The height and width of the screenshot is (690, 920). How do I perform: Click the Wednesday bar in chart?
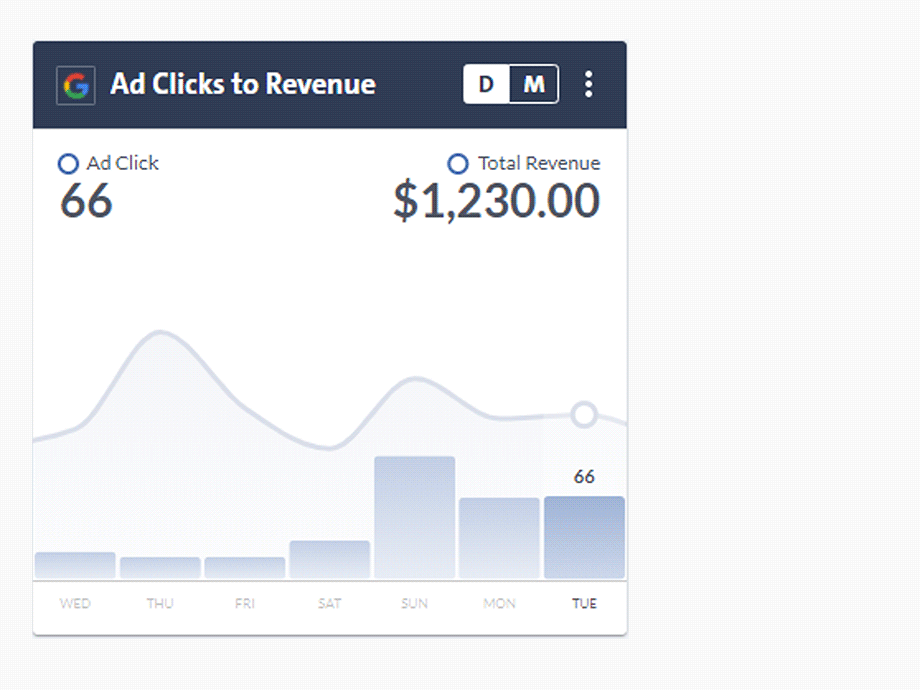coord(75,565)
